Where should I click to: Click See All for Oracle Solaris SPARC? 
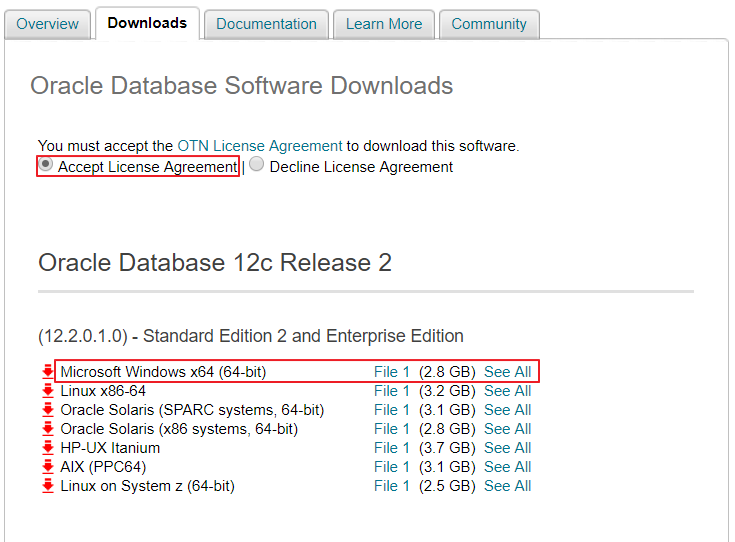[x=508, y=410]
